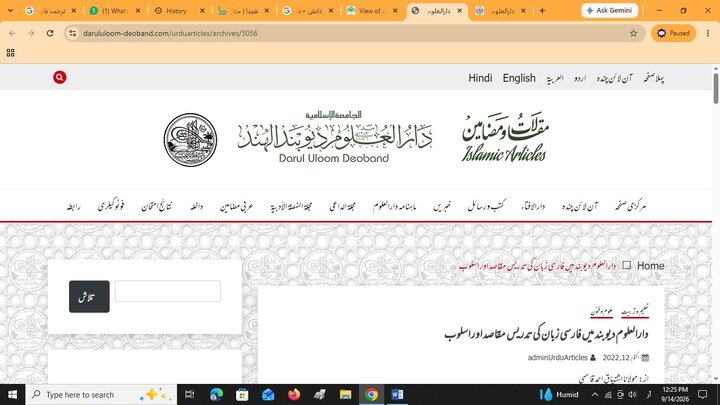Open Outlook from taskbar

268,394
